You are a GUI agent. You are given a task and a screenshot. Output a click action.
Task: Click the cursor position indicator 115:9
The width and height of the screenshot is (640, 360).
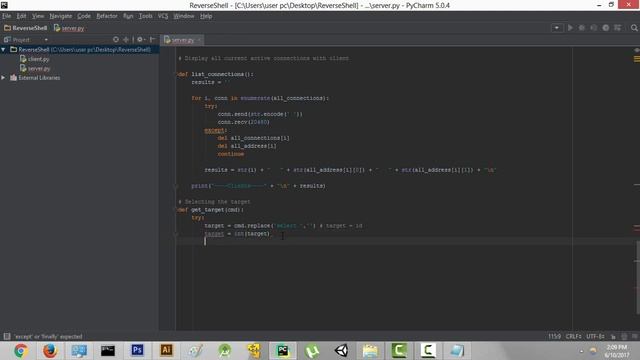click(x=554, y=336)
